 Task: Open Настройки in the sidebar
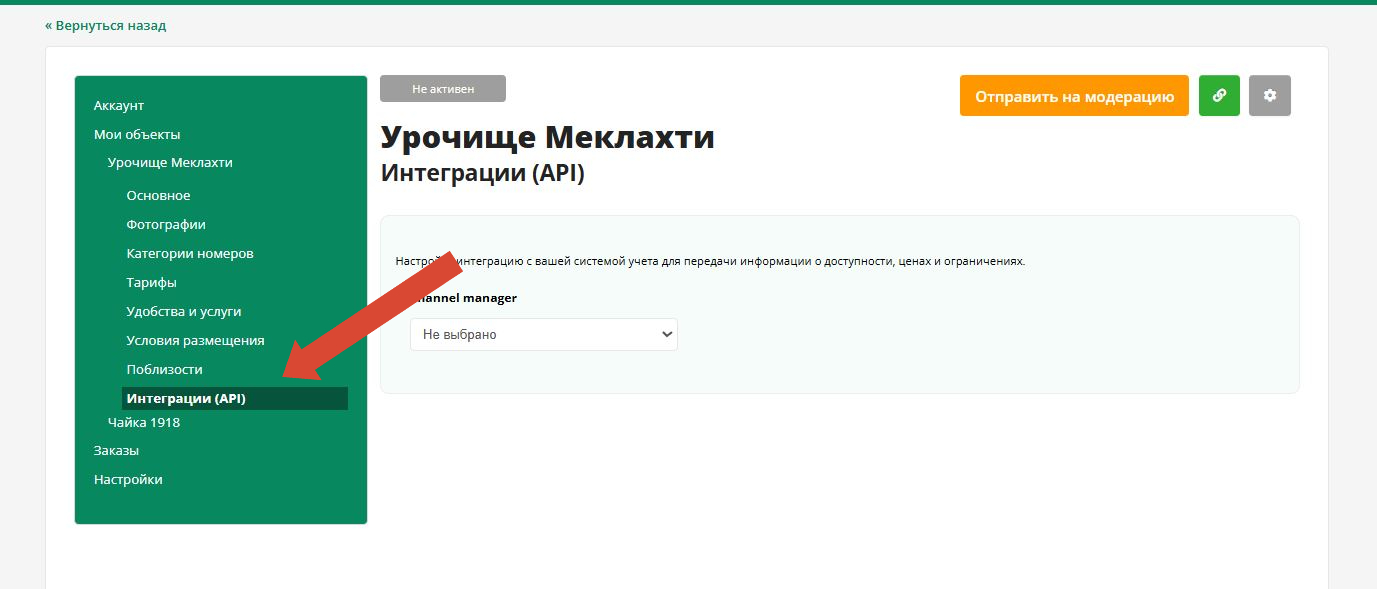coord(128,480)
